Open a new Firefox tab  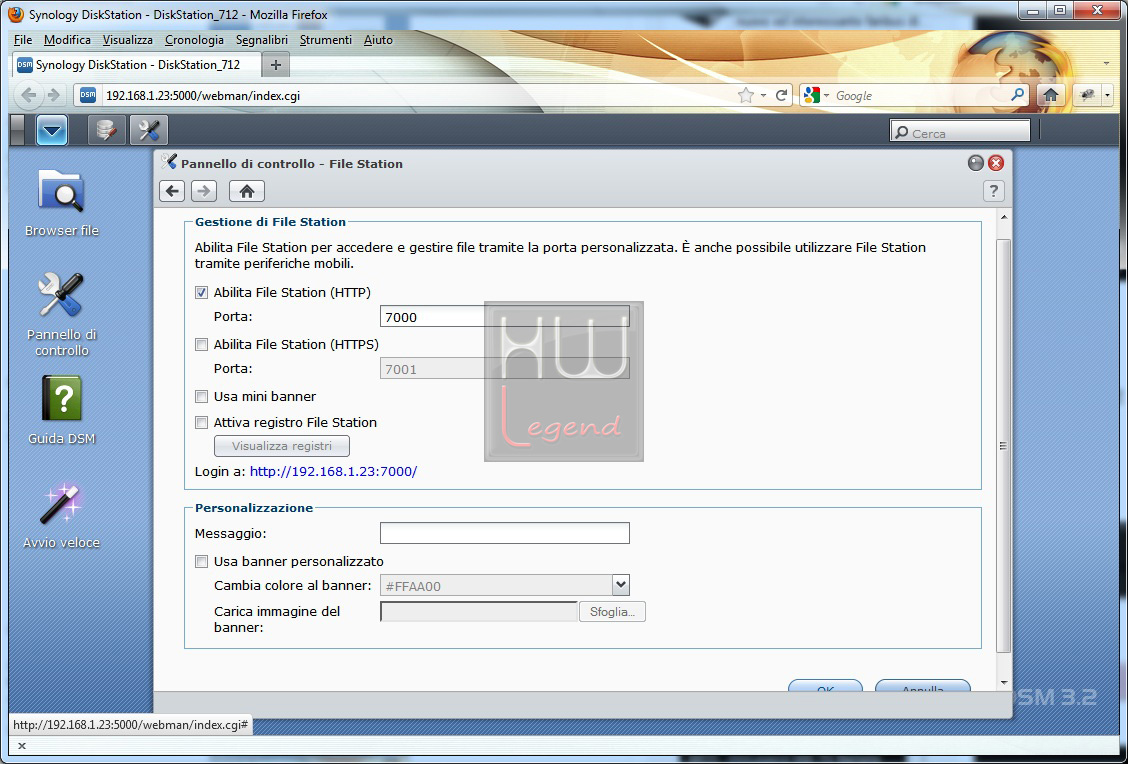275,65
